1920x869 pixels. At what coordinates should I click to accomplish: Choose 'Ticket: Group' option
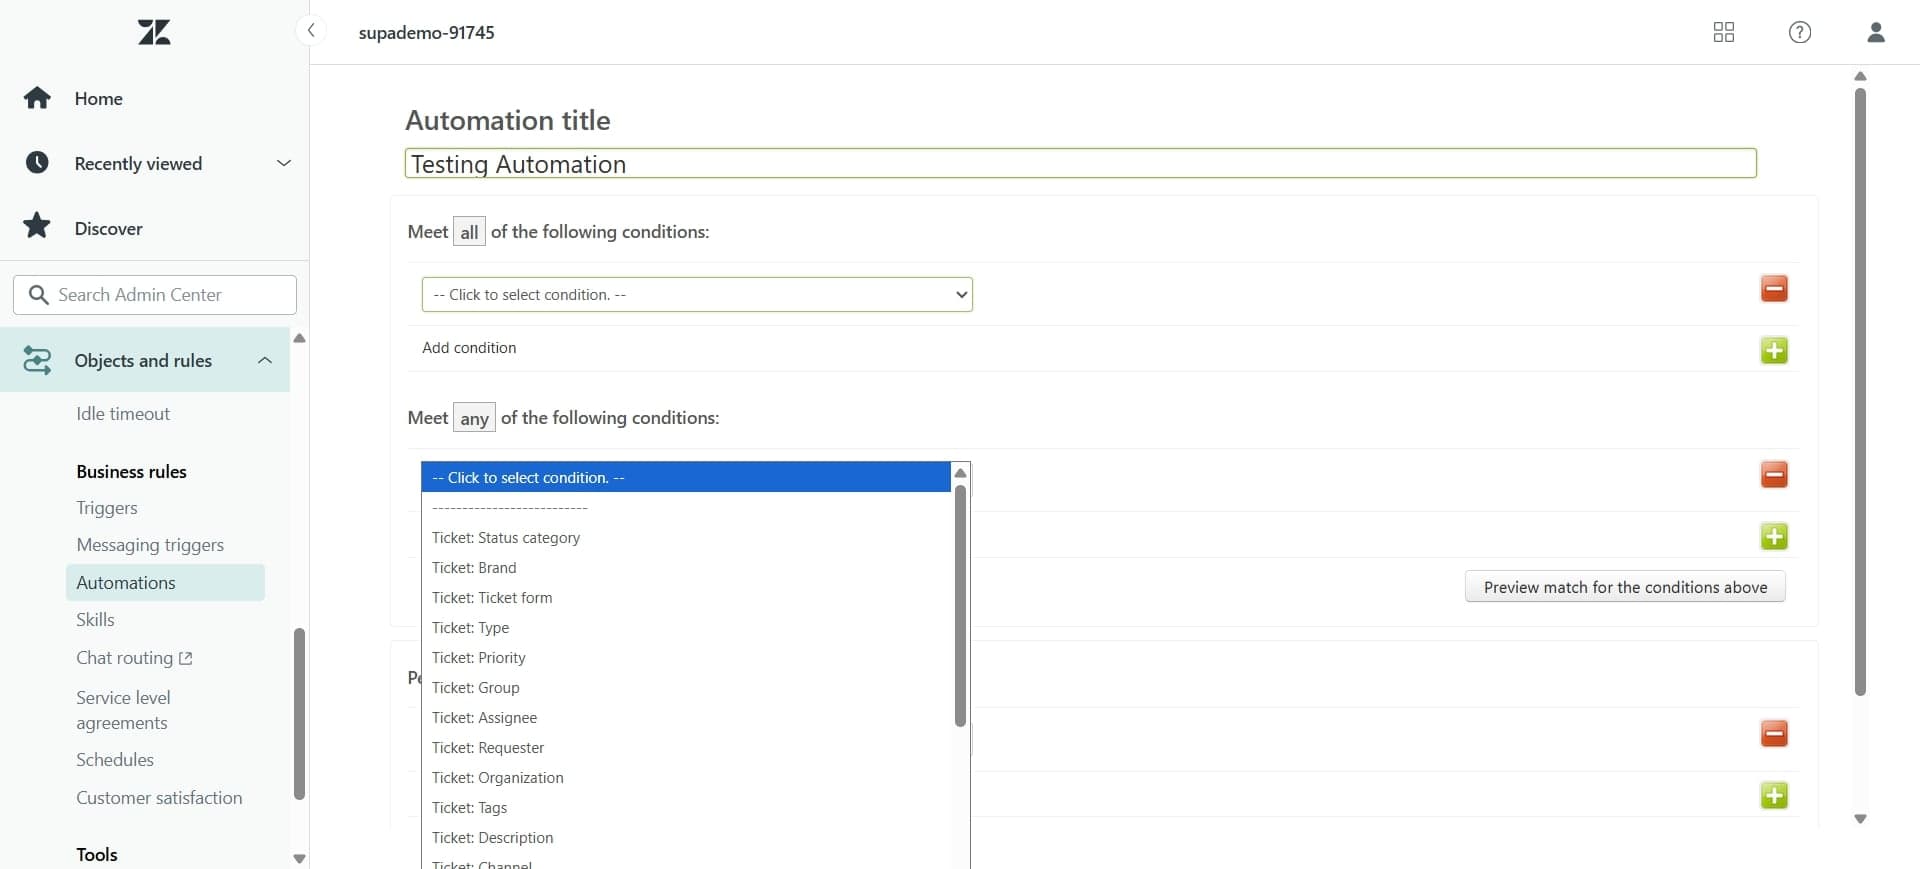[476, 688]
